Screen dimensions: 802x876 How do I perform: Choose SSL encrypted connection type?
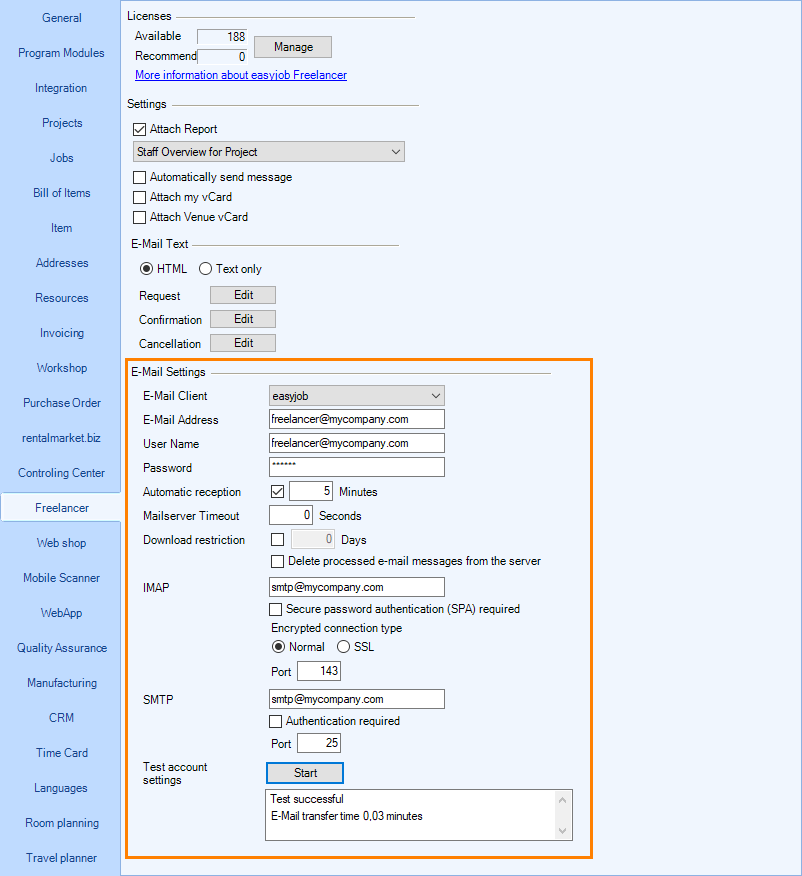tap(343, 647)
